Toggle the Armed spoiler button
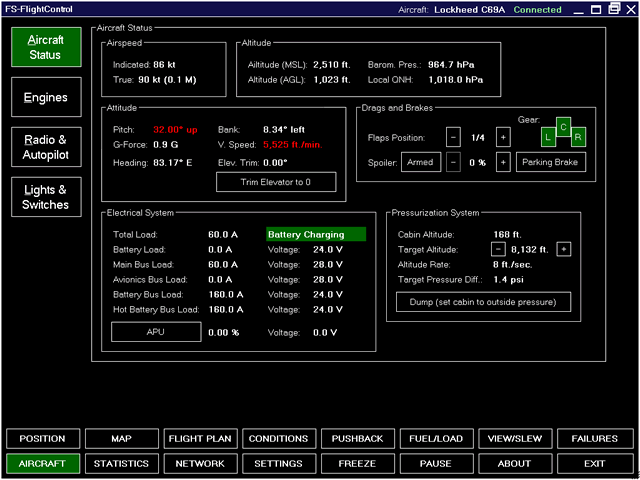The image size is (640, 480). [421, 163]
